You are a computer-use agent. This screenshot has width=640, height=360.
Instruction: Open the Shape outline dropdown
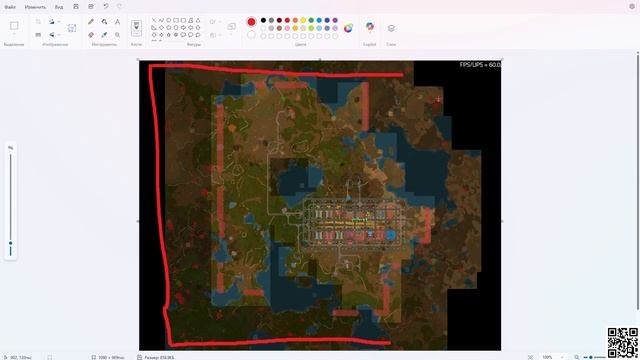pos(215,22)
